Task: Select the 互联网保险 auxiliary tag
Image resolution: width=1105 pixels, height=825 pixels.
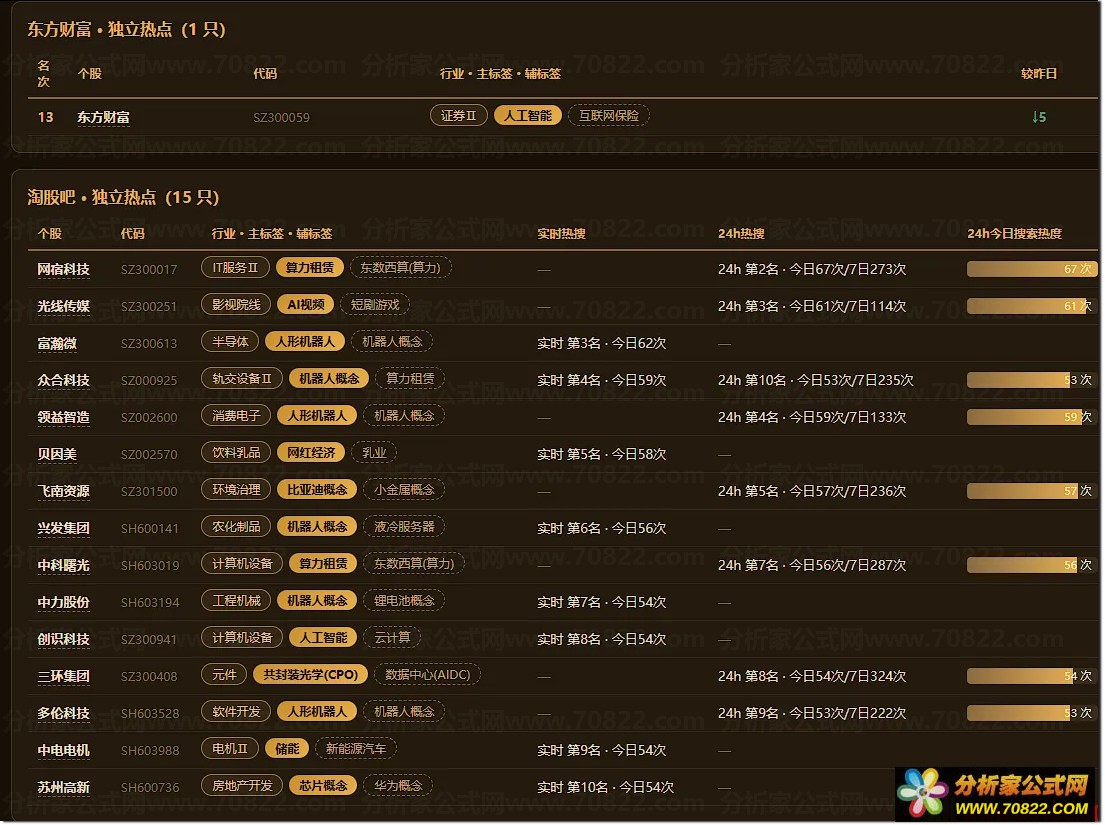Action: coord(609,116)
